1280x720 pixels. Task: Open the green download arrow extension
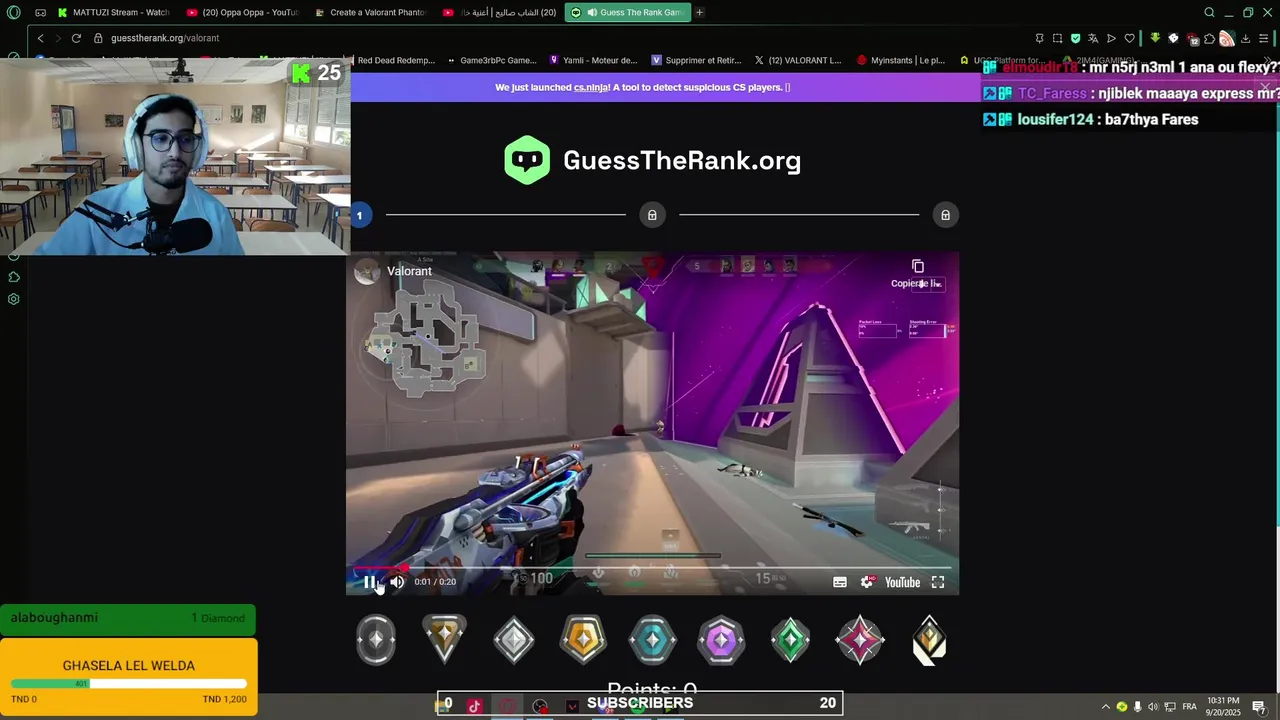(1155, 38)
